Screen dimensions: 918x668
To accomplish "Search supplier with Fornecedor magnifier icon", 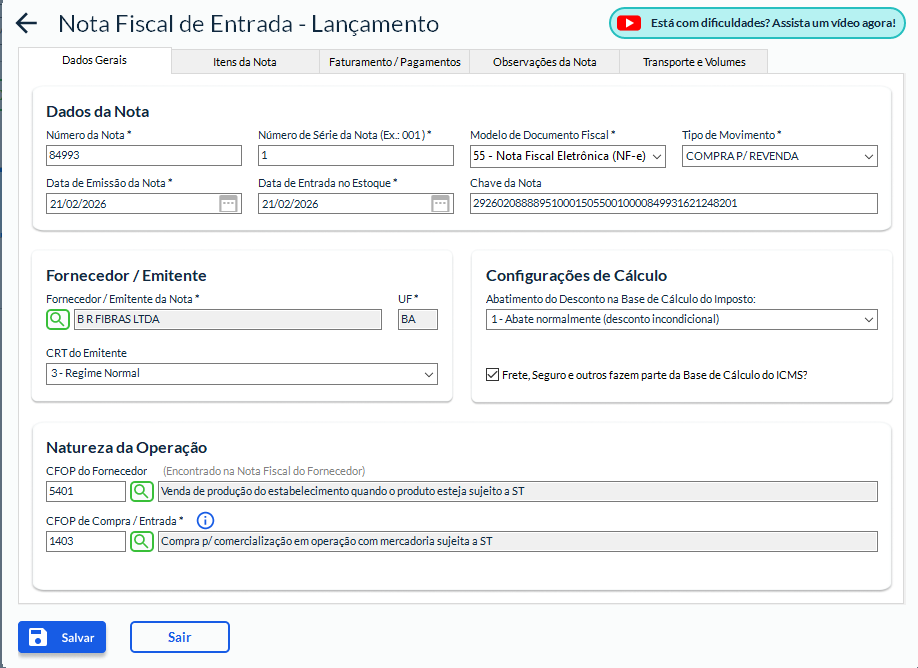I will coord(58,319).
